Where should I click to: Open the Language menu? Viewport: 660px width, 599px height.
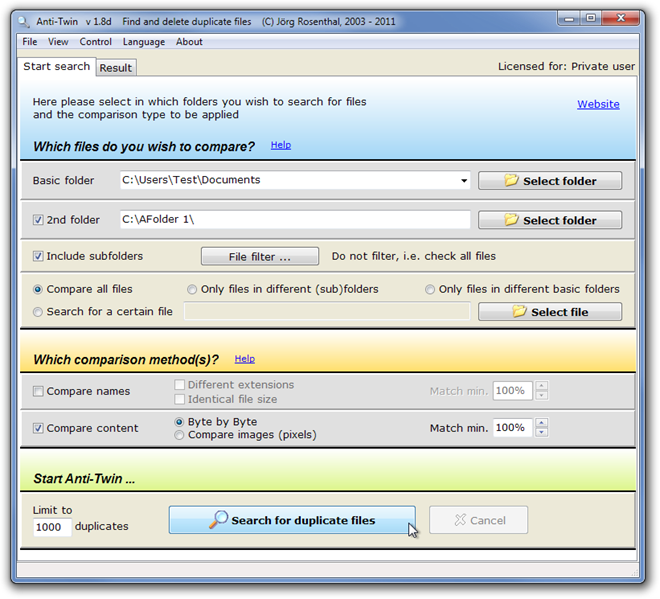coord(144,42)
